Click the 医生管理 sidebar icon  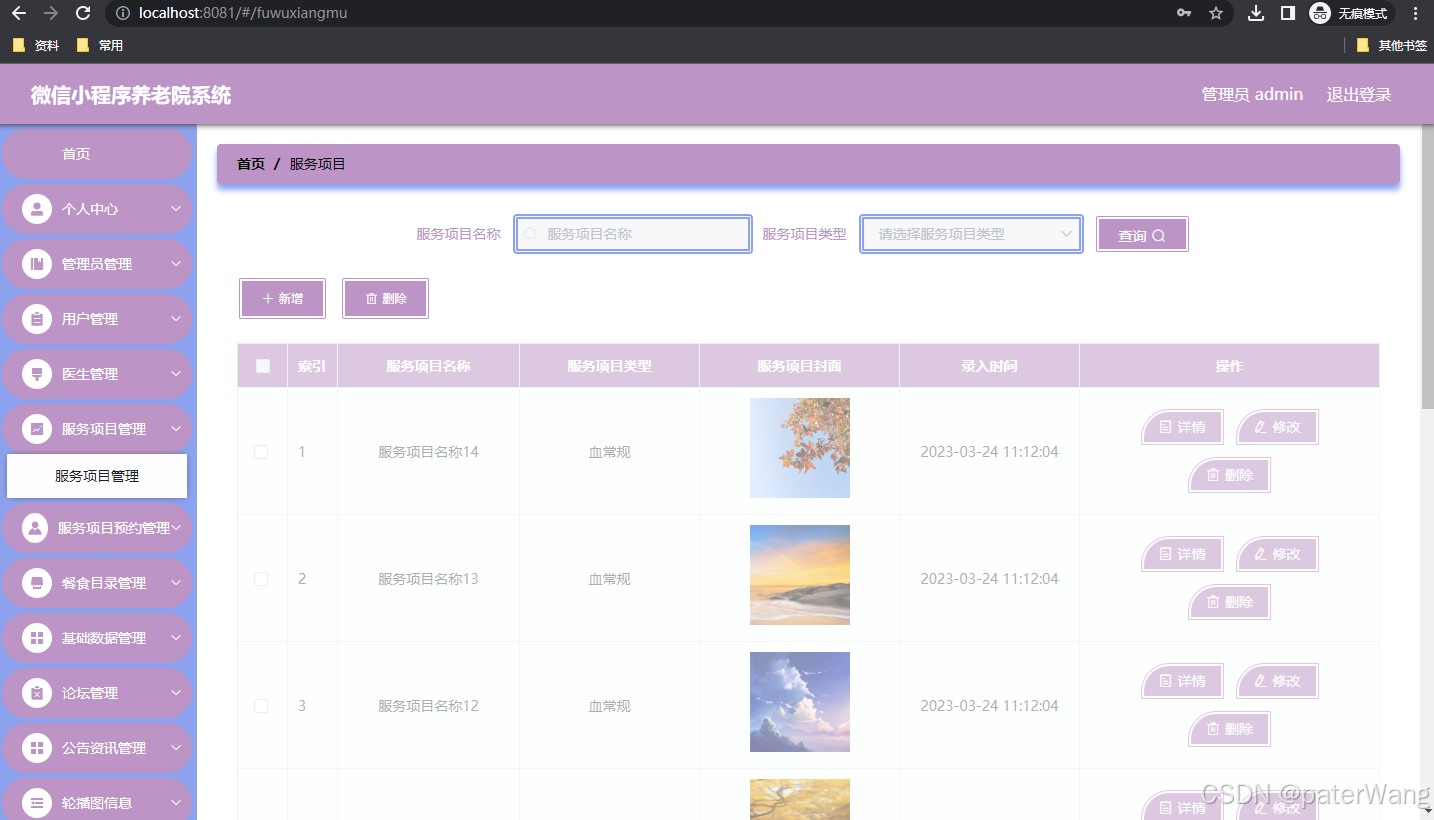(37, 374)
